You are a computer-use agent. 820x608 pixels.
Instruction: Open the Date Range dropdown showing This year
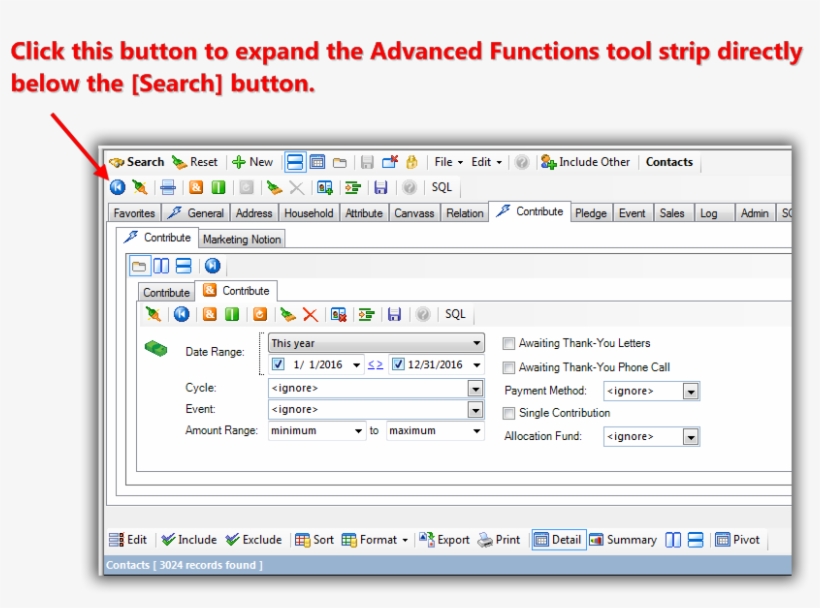pos(477,343)
